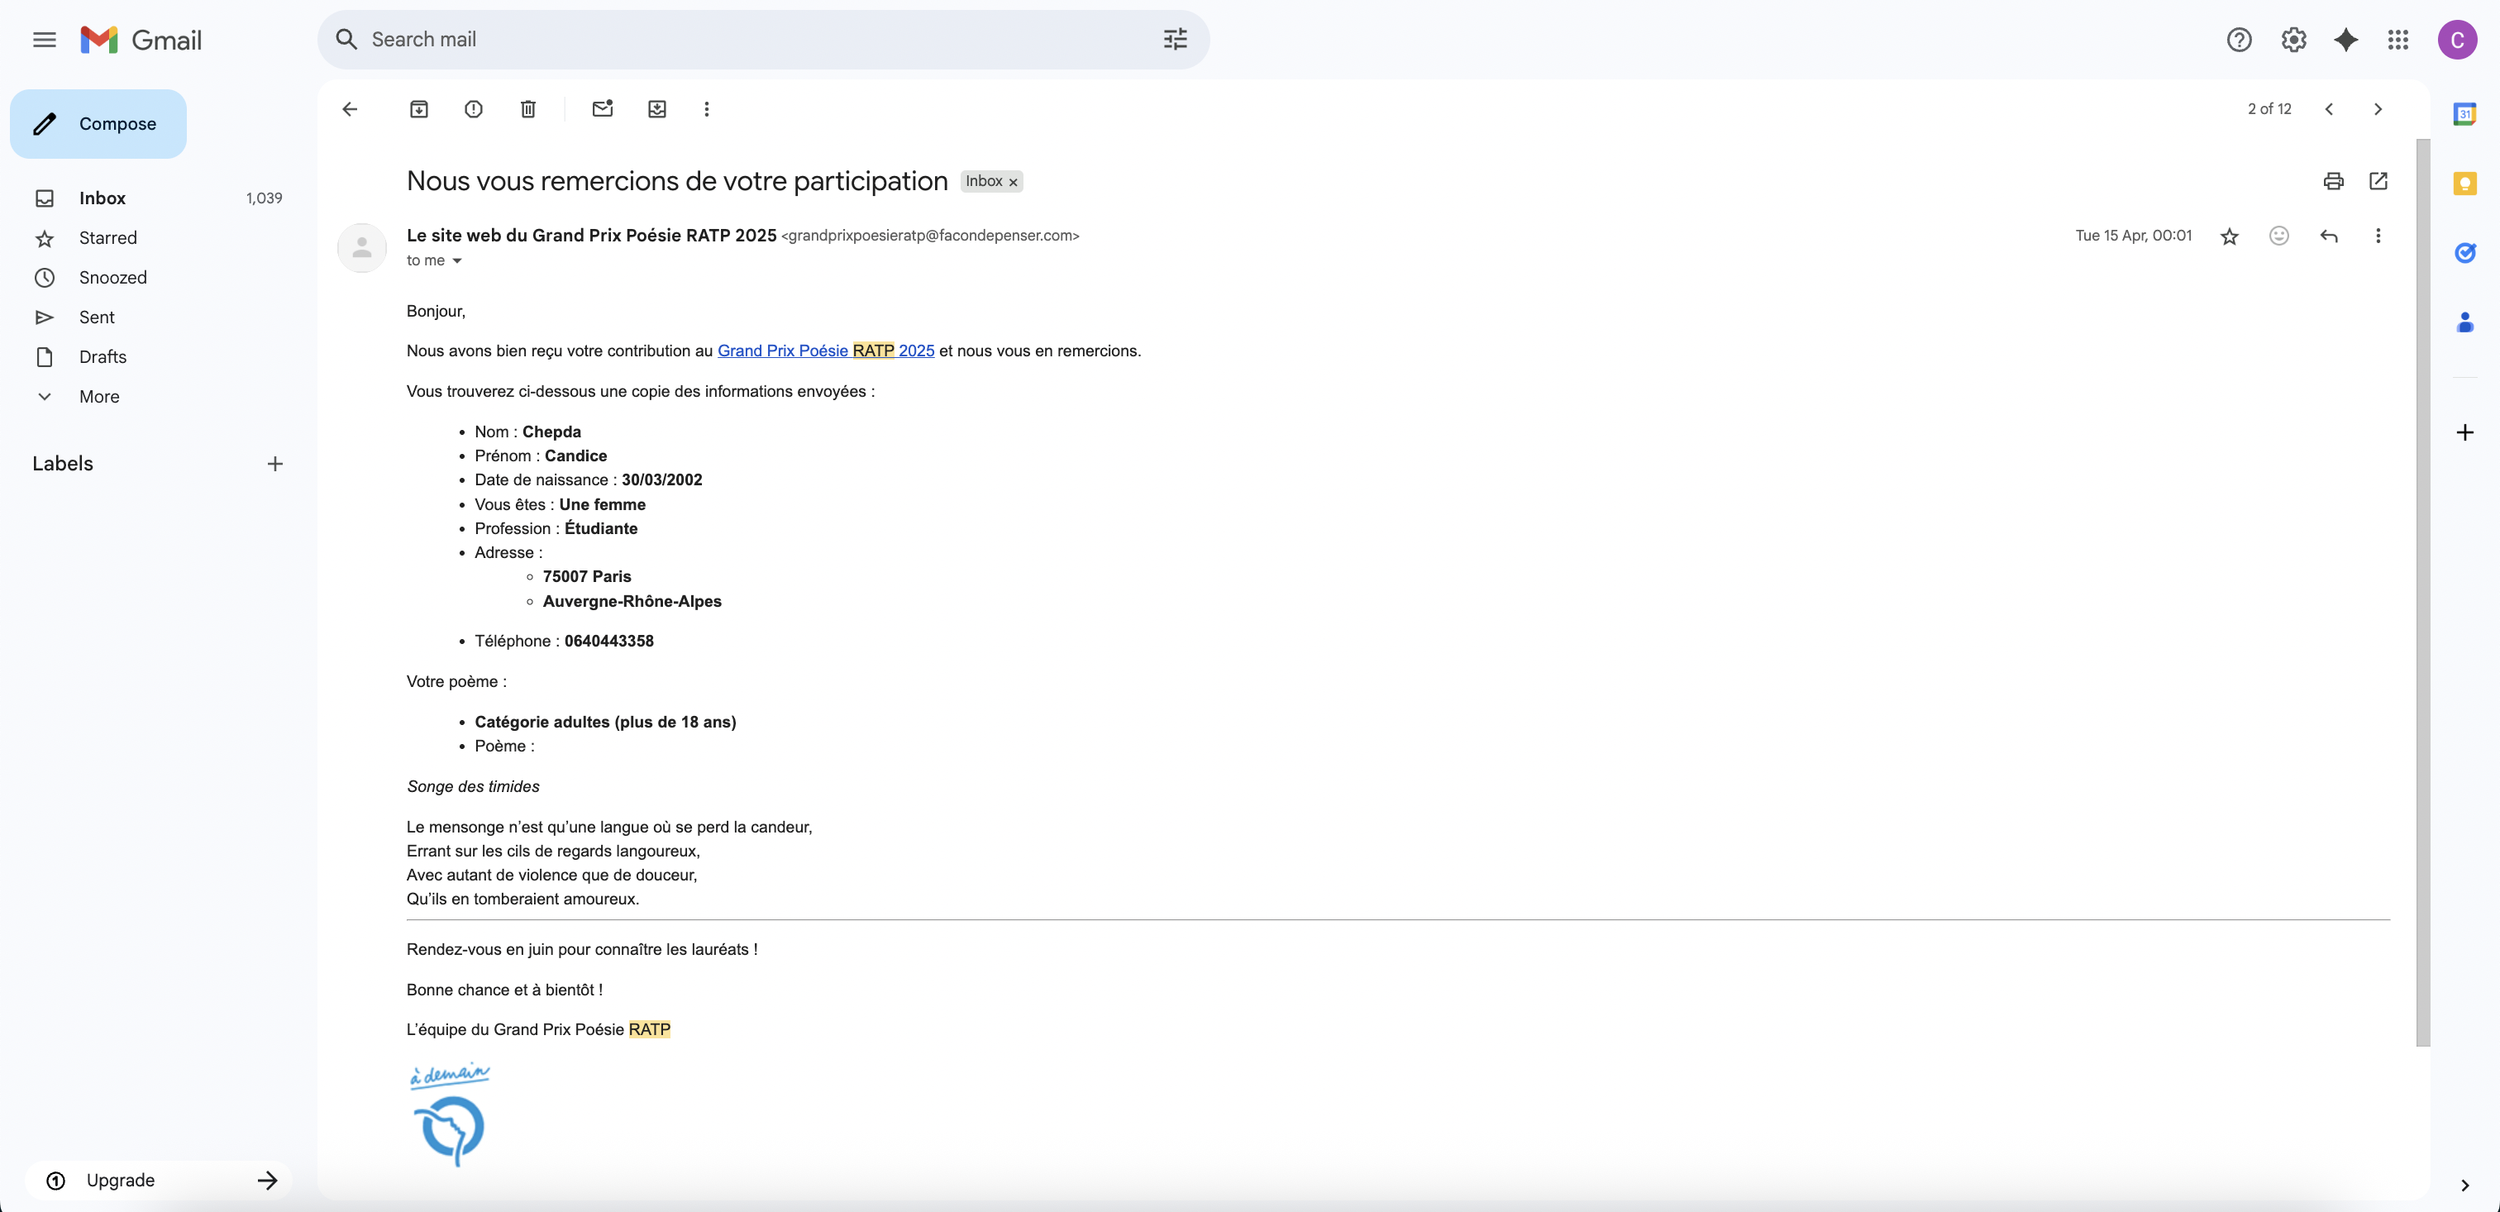2500x1212 pixels.
Task: Go back to the inbox list
Action: pyautogui.click(x=349, y=109)
